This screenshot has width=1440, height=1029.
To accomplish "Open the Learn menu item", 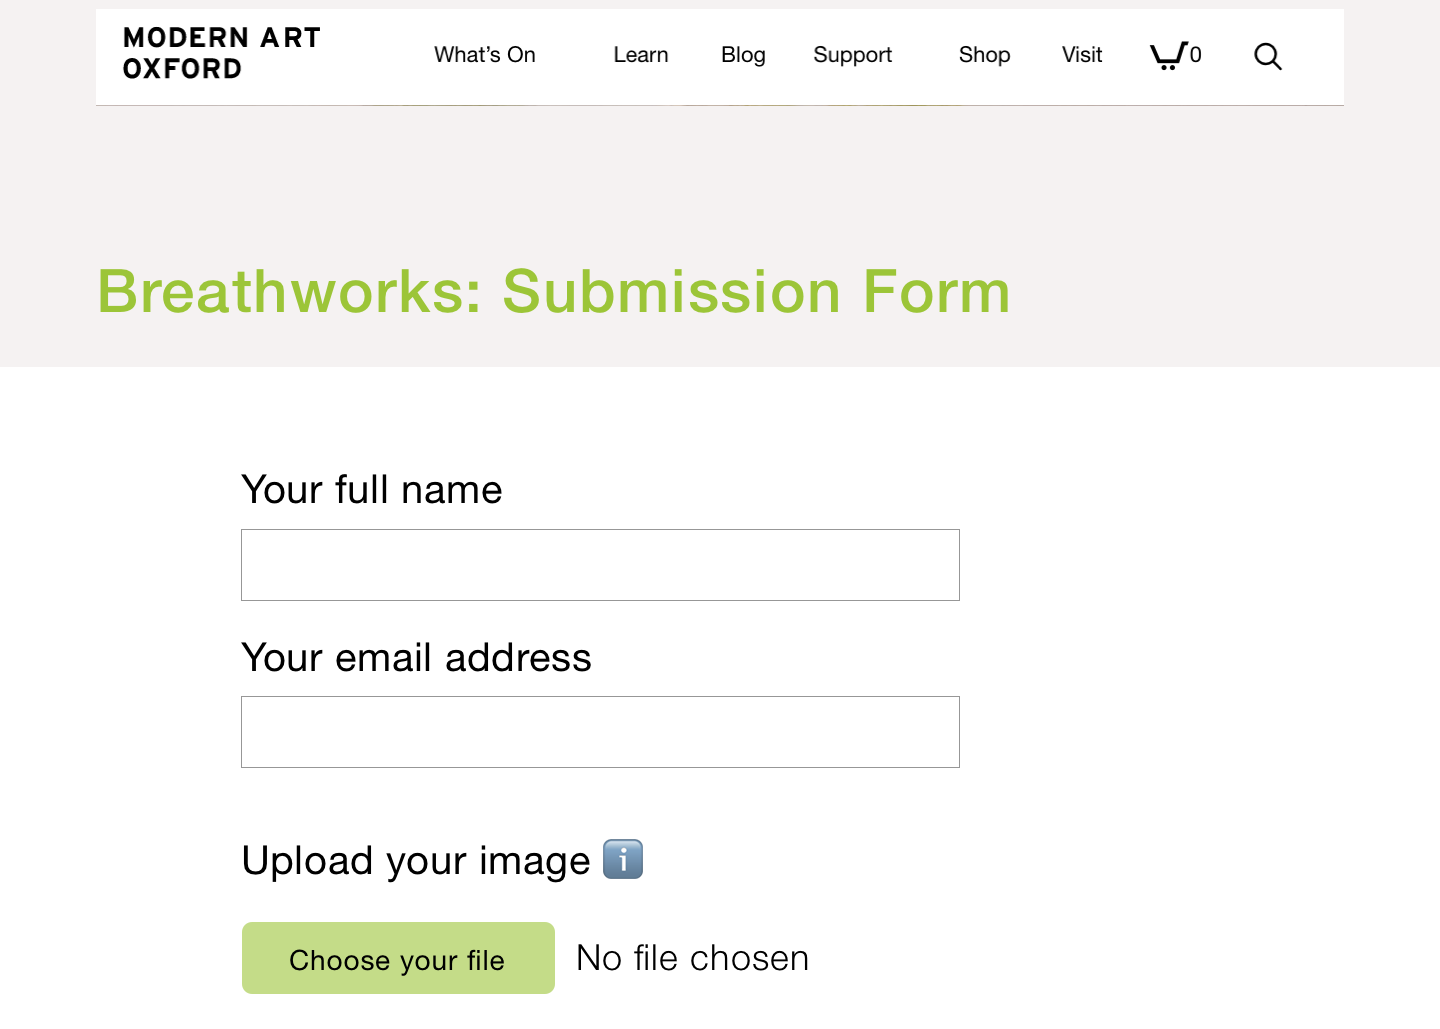I will (641, 55).
